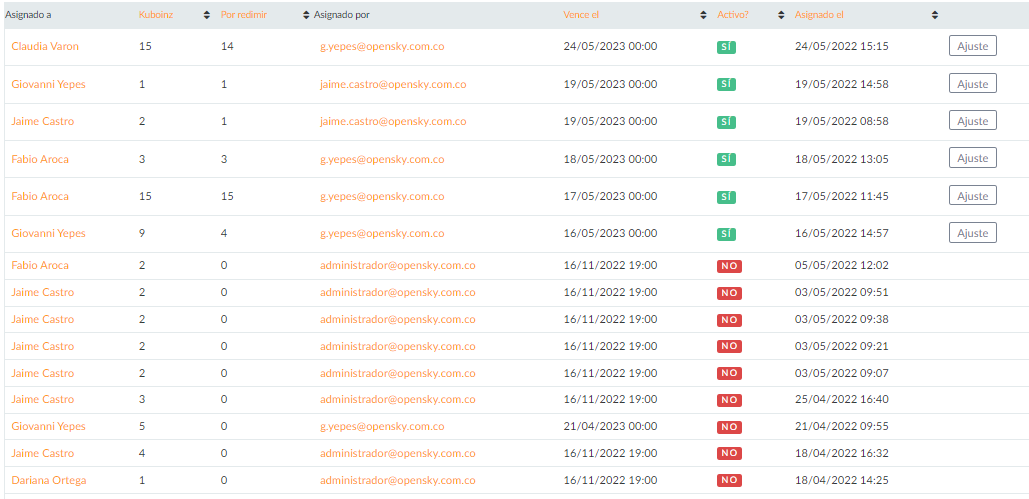The width and height of the screenshot is (1029, 499).
Task: Open Jaime Castro link assigned 03/05/2022 09:38
Action: coord(43,319)
